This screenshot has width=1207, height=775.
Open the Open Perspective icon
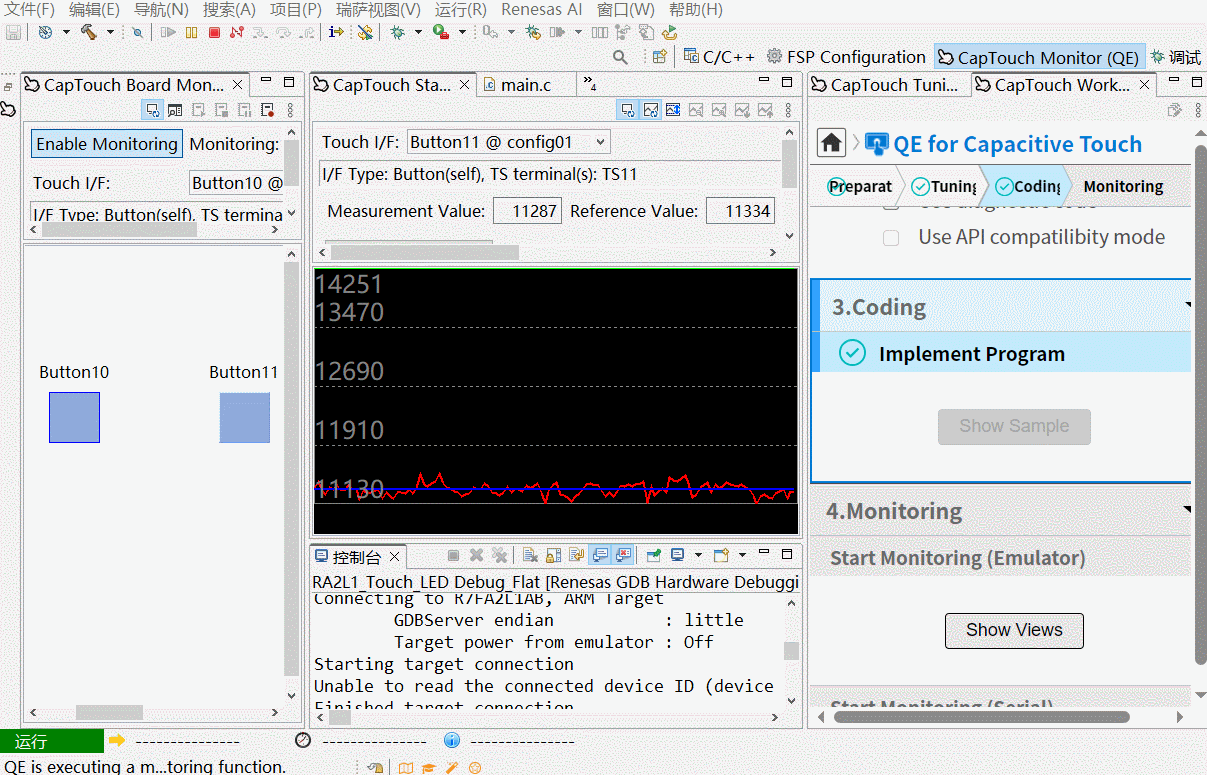coord(659,57)
